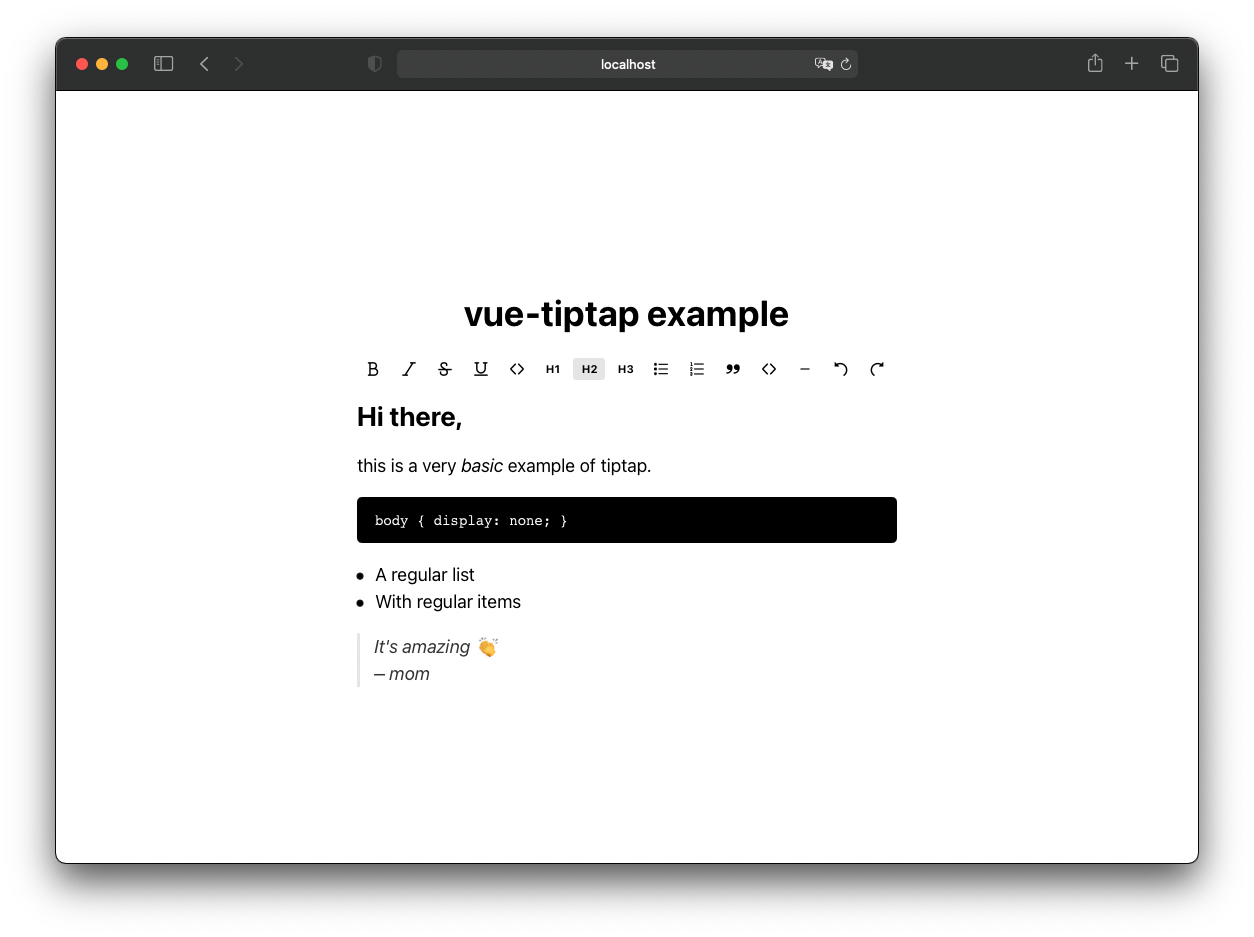Open a new browser tab
The height and width of the screenshot is (937, 1254).
click(1131, 64)
